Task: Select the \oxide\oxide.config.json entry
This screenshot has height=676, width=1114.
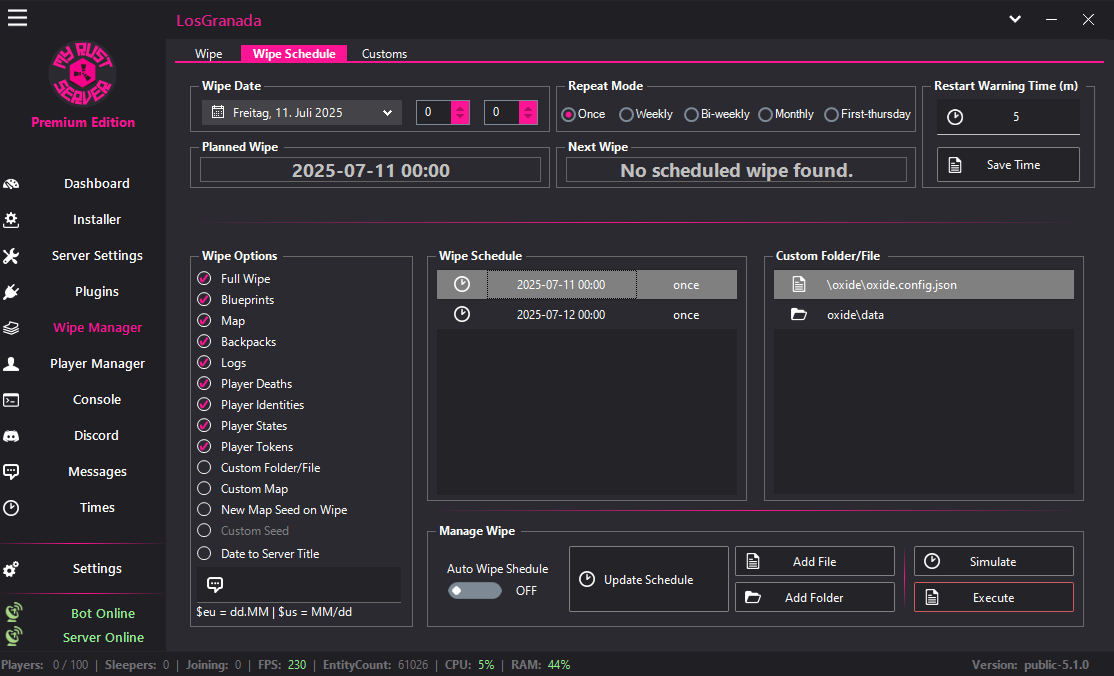Action: [924, 284]
